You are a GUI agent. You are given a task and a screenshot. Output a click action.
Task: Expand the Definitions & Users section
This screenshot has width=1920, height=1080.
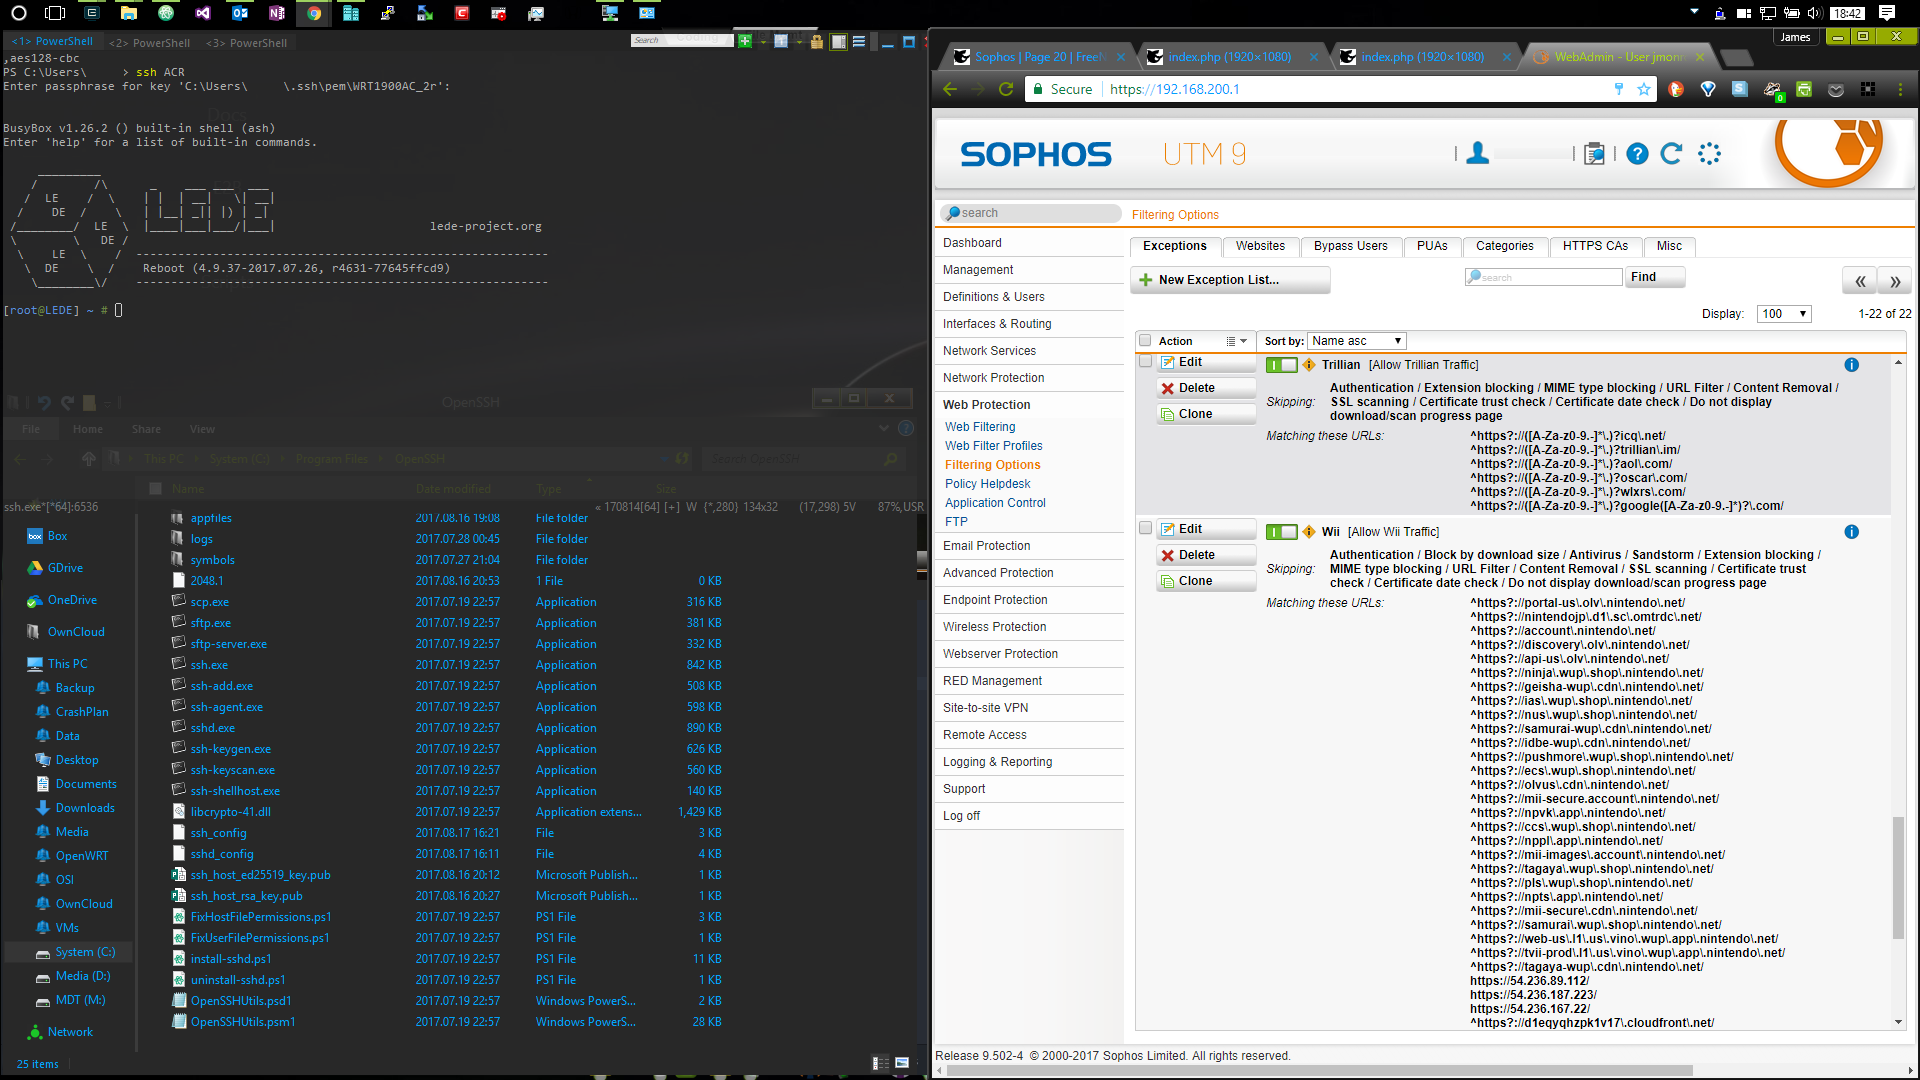tap(993, 297)
